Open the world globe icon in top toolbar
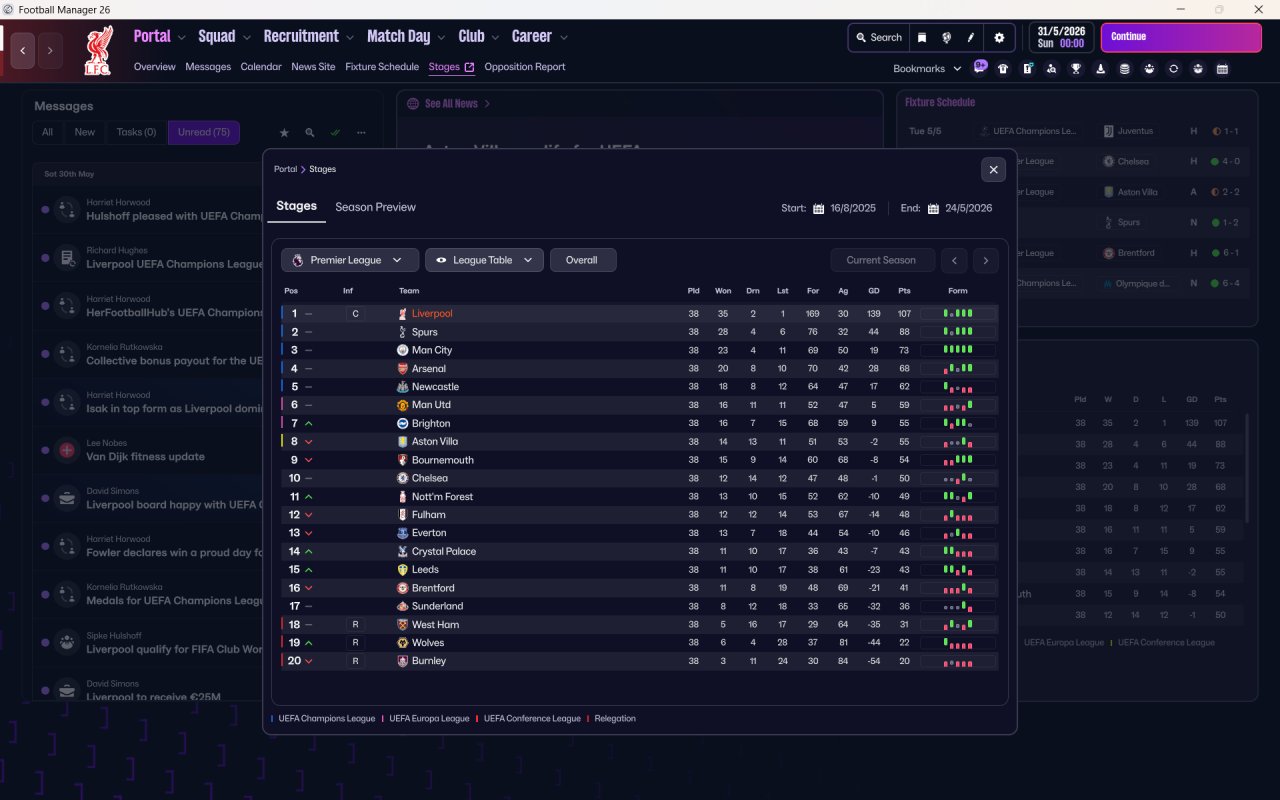Viewport: 1280px width, 800px height. click(x=946, y=37)
